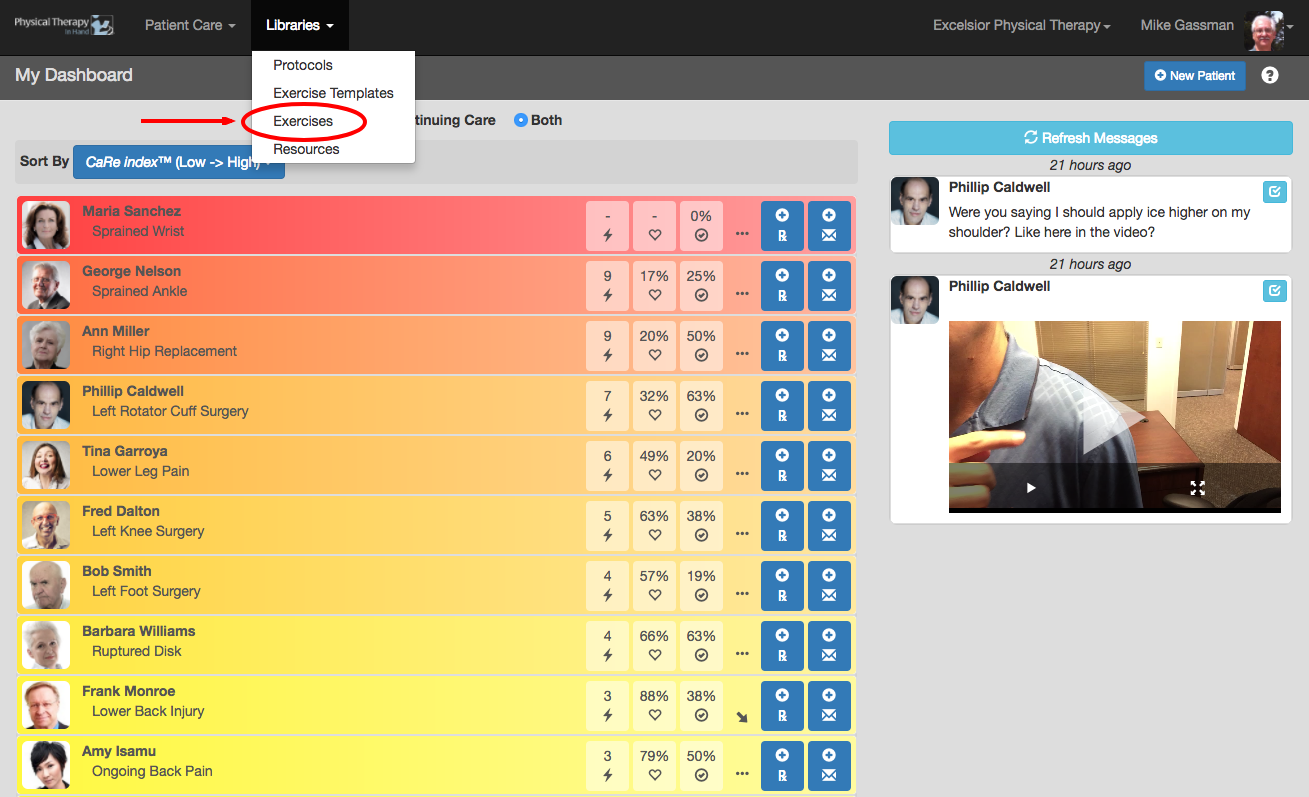Click the New Patient button

pos(1195,75)
